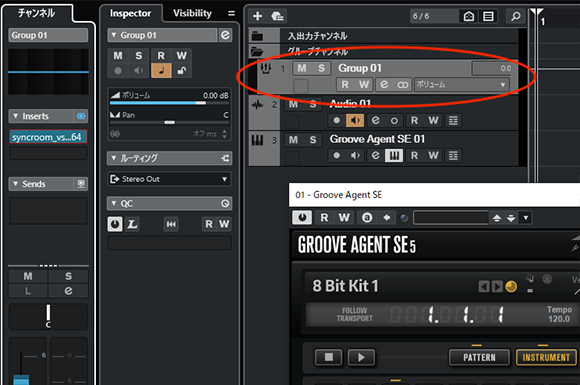Viewport: 580px width, 385px height.
Task: Mute the Audio 01 track
Action: click(293, 105)
